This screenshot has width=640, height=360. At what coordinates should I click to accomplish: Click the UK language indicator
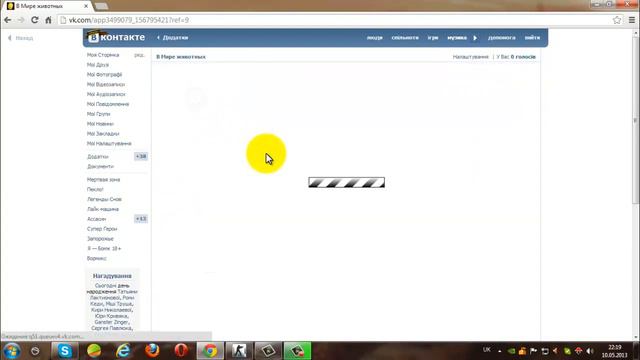pyautogui.click(x=487, y=350)
